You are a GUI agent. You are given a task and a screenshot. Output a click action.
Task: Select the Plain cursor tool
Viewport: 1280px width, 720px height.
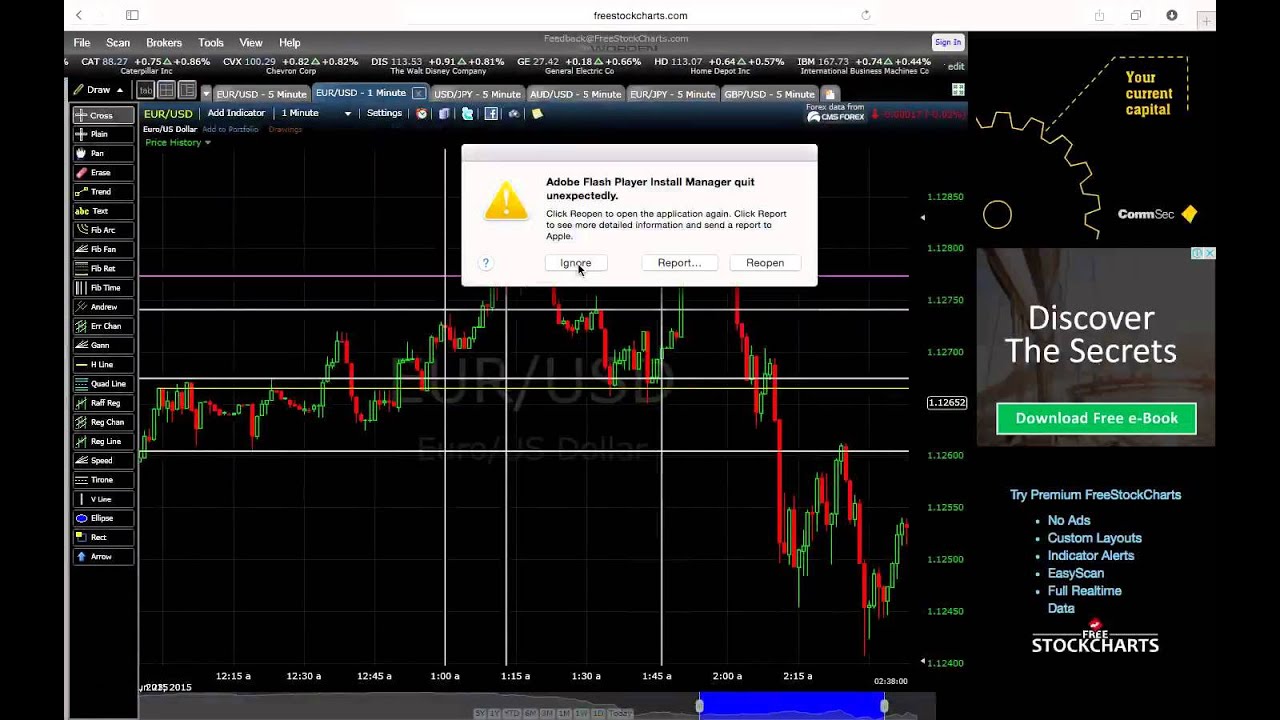tap(103, 134)
